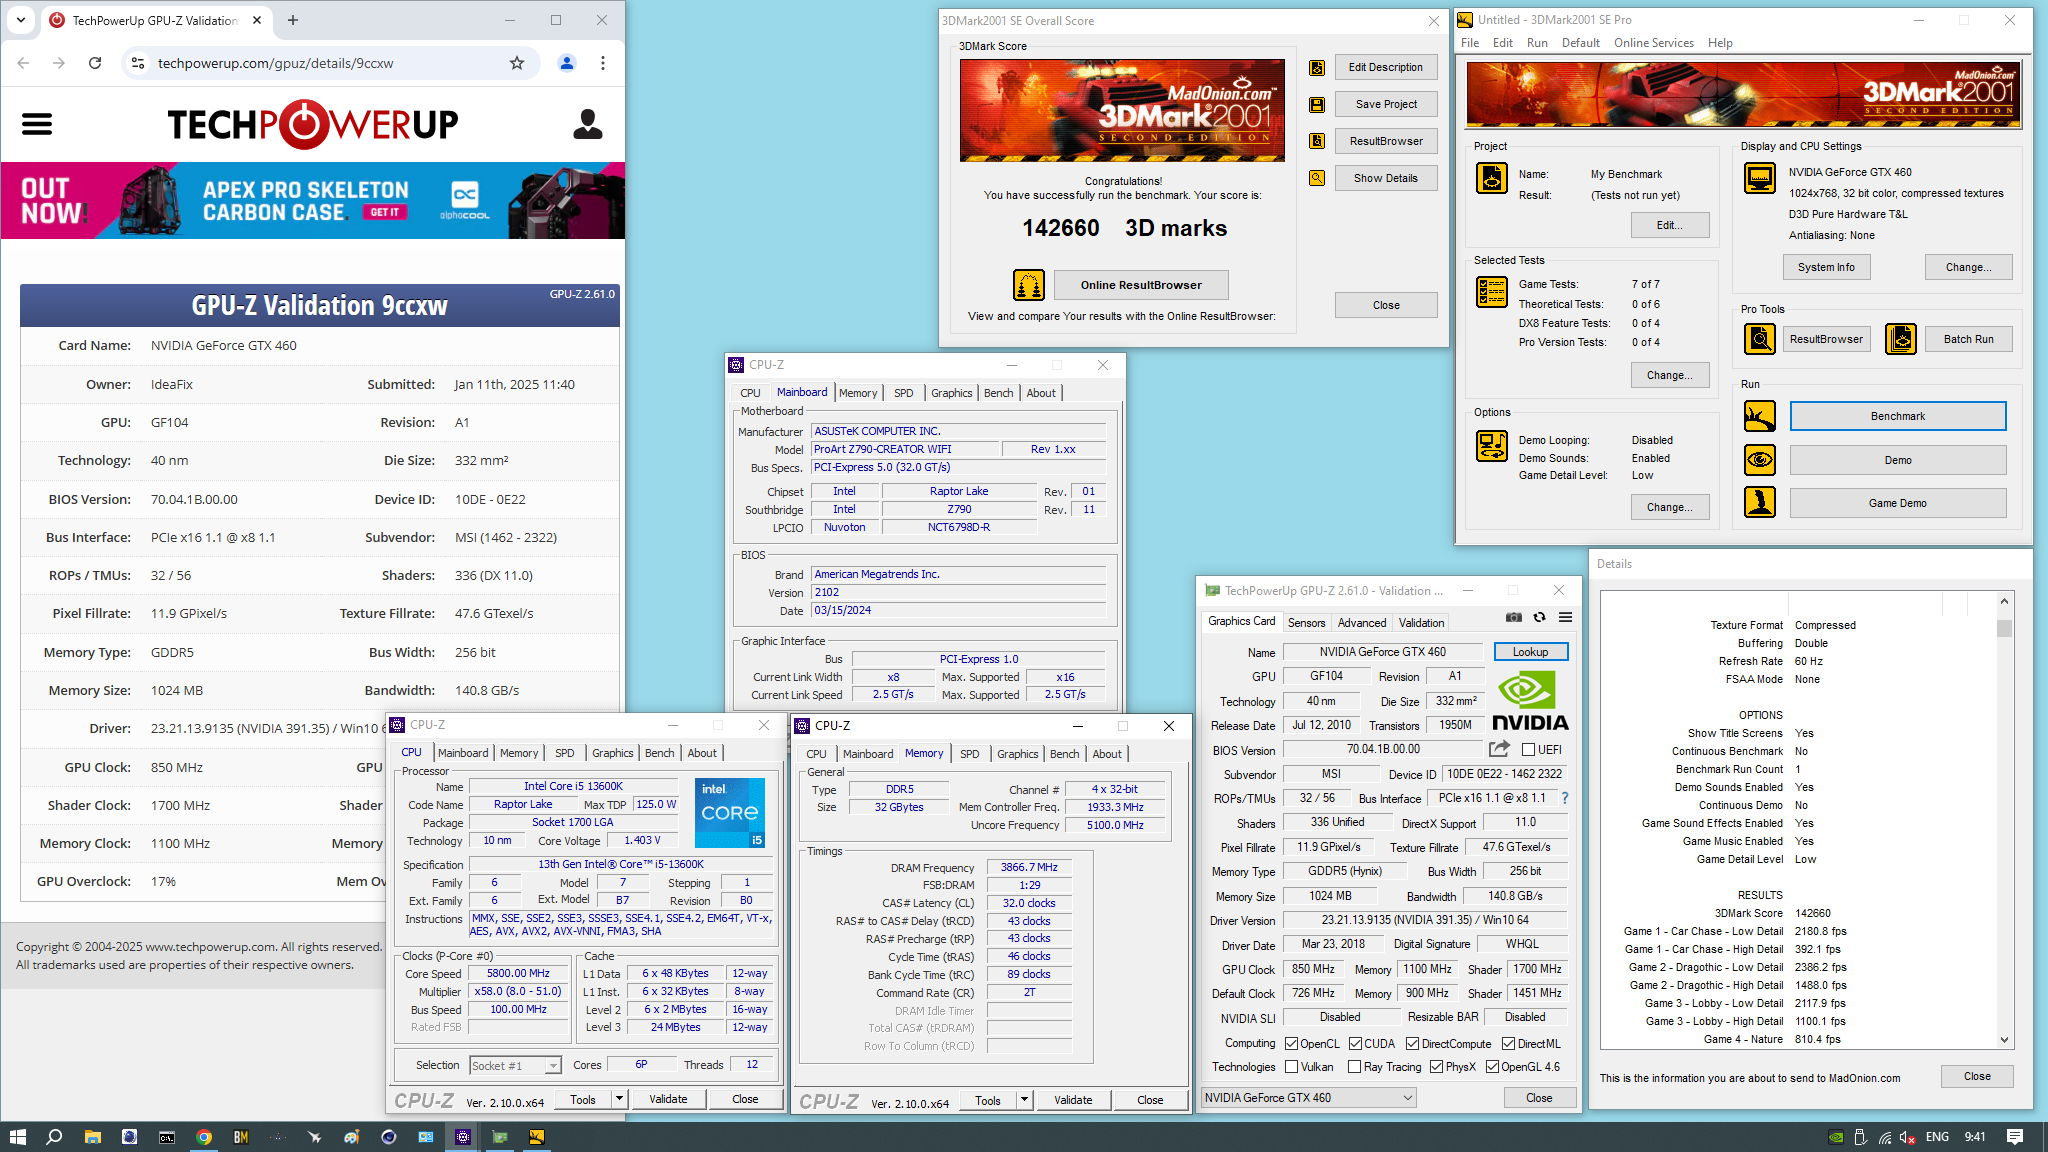Click the System Info button
The width and height of the screenshot is (2048, 1152).
(1826, 267)
